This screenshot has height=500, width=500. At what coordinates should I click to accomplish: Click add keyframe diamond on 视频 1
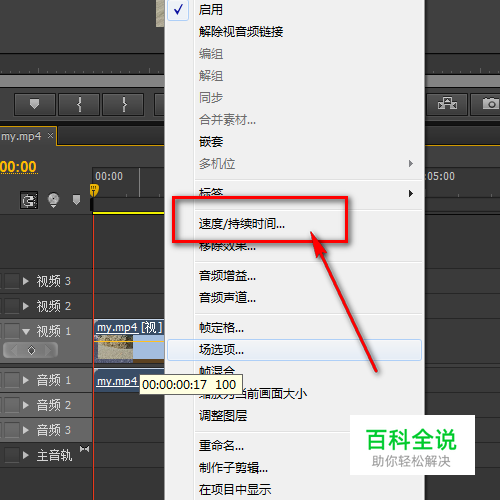pyautogui.click(x=31, y=350)
